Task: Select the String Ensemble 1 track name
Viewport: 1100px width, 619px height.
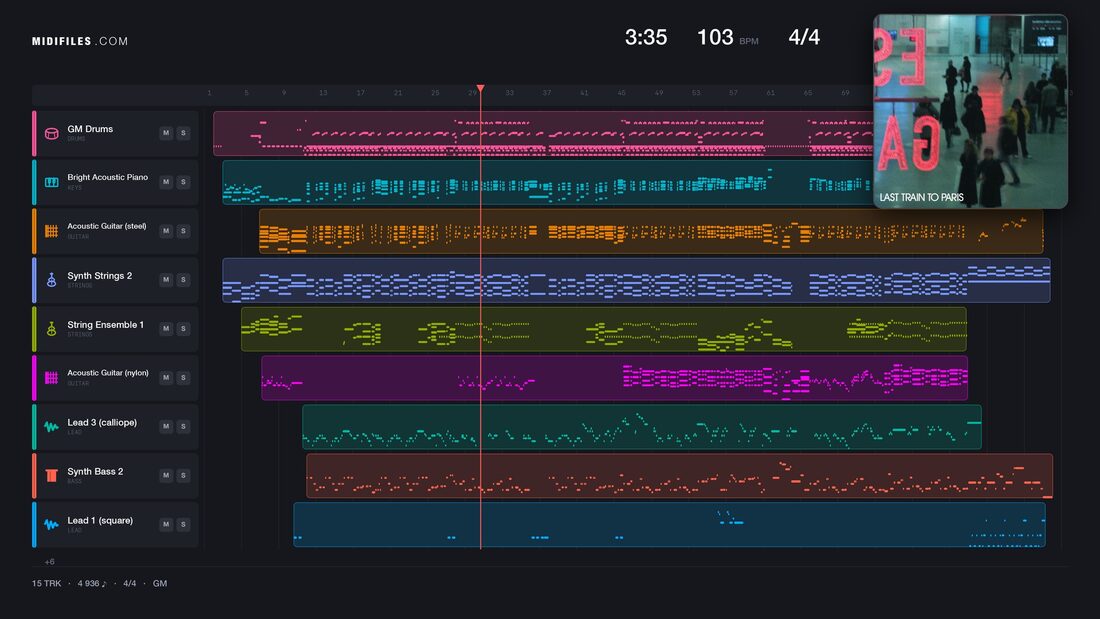Action: (105, 325)
